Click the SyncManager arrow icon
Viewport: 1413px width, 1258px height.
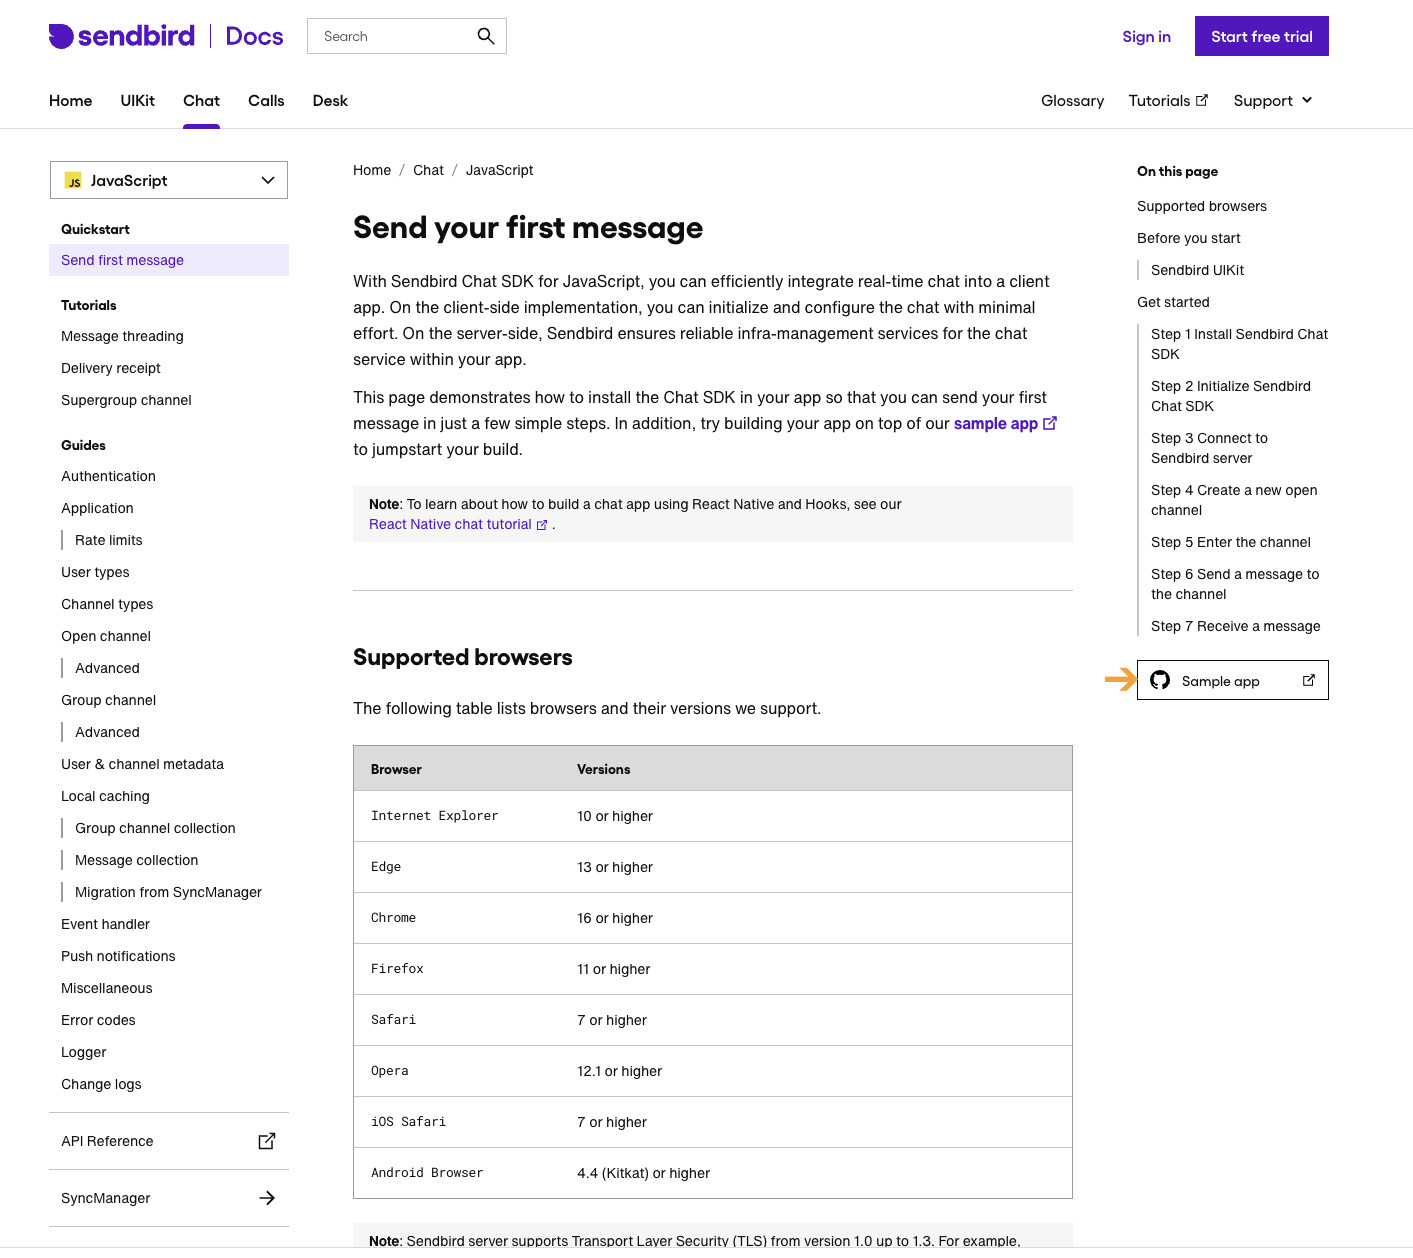tap(267, 1198)
